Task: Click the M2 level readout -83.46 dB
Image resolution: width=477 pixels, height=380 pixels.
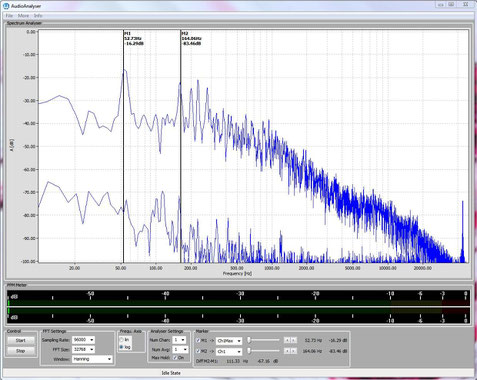Action: click(338, 351)
